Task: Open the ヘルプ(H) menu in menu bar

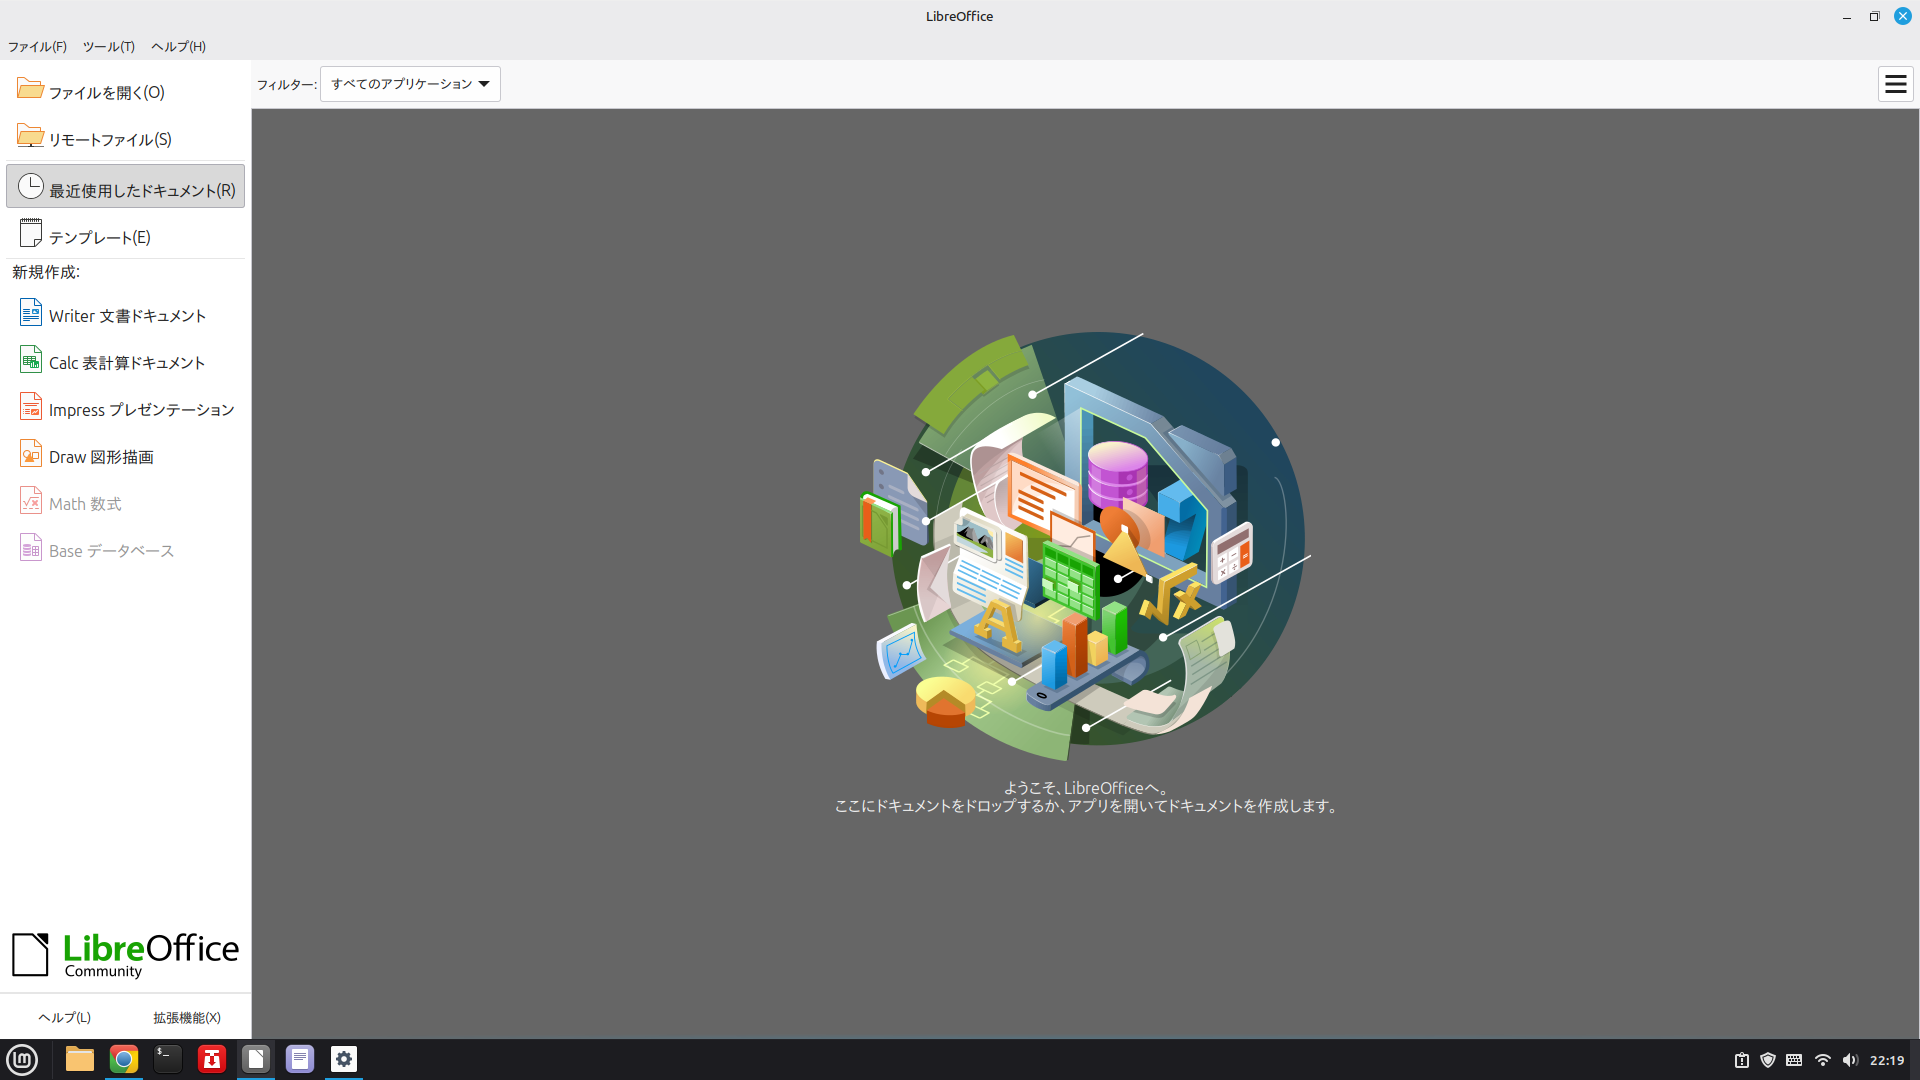Action: (178, 47)
